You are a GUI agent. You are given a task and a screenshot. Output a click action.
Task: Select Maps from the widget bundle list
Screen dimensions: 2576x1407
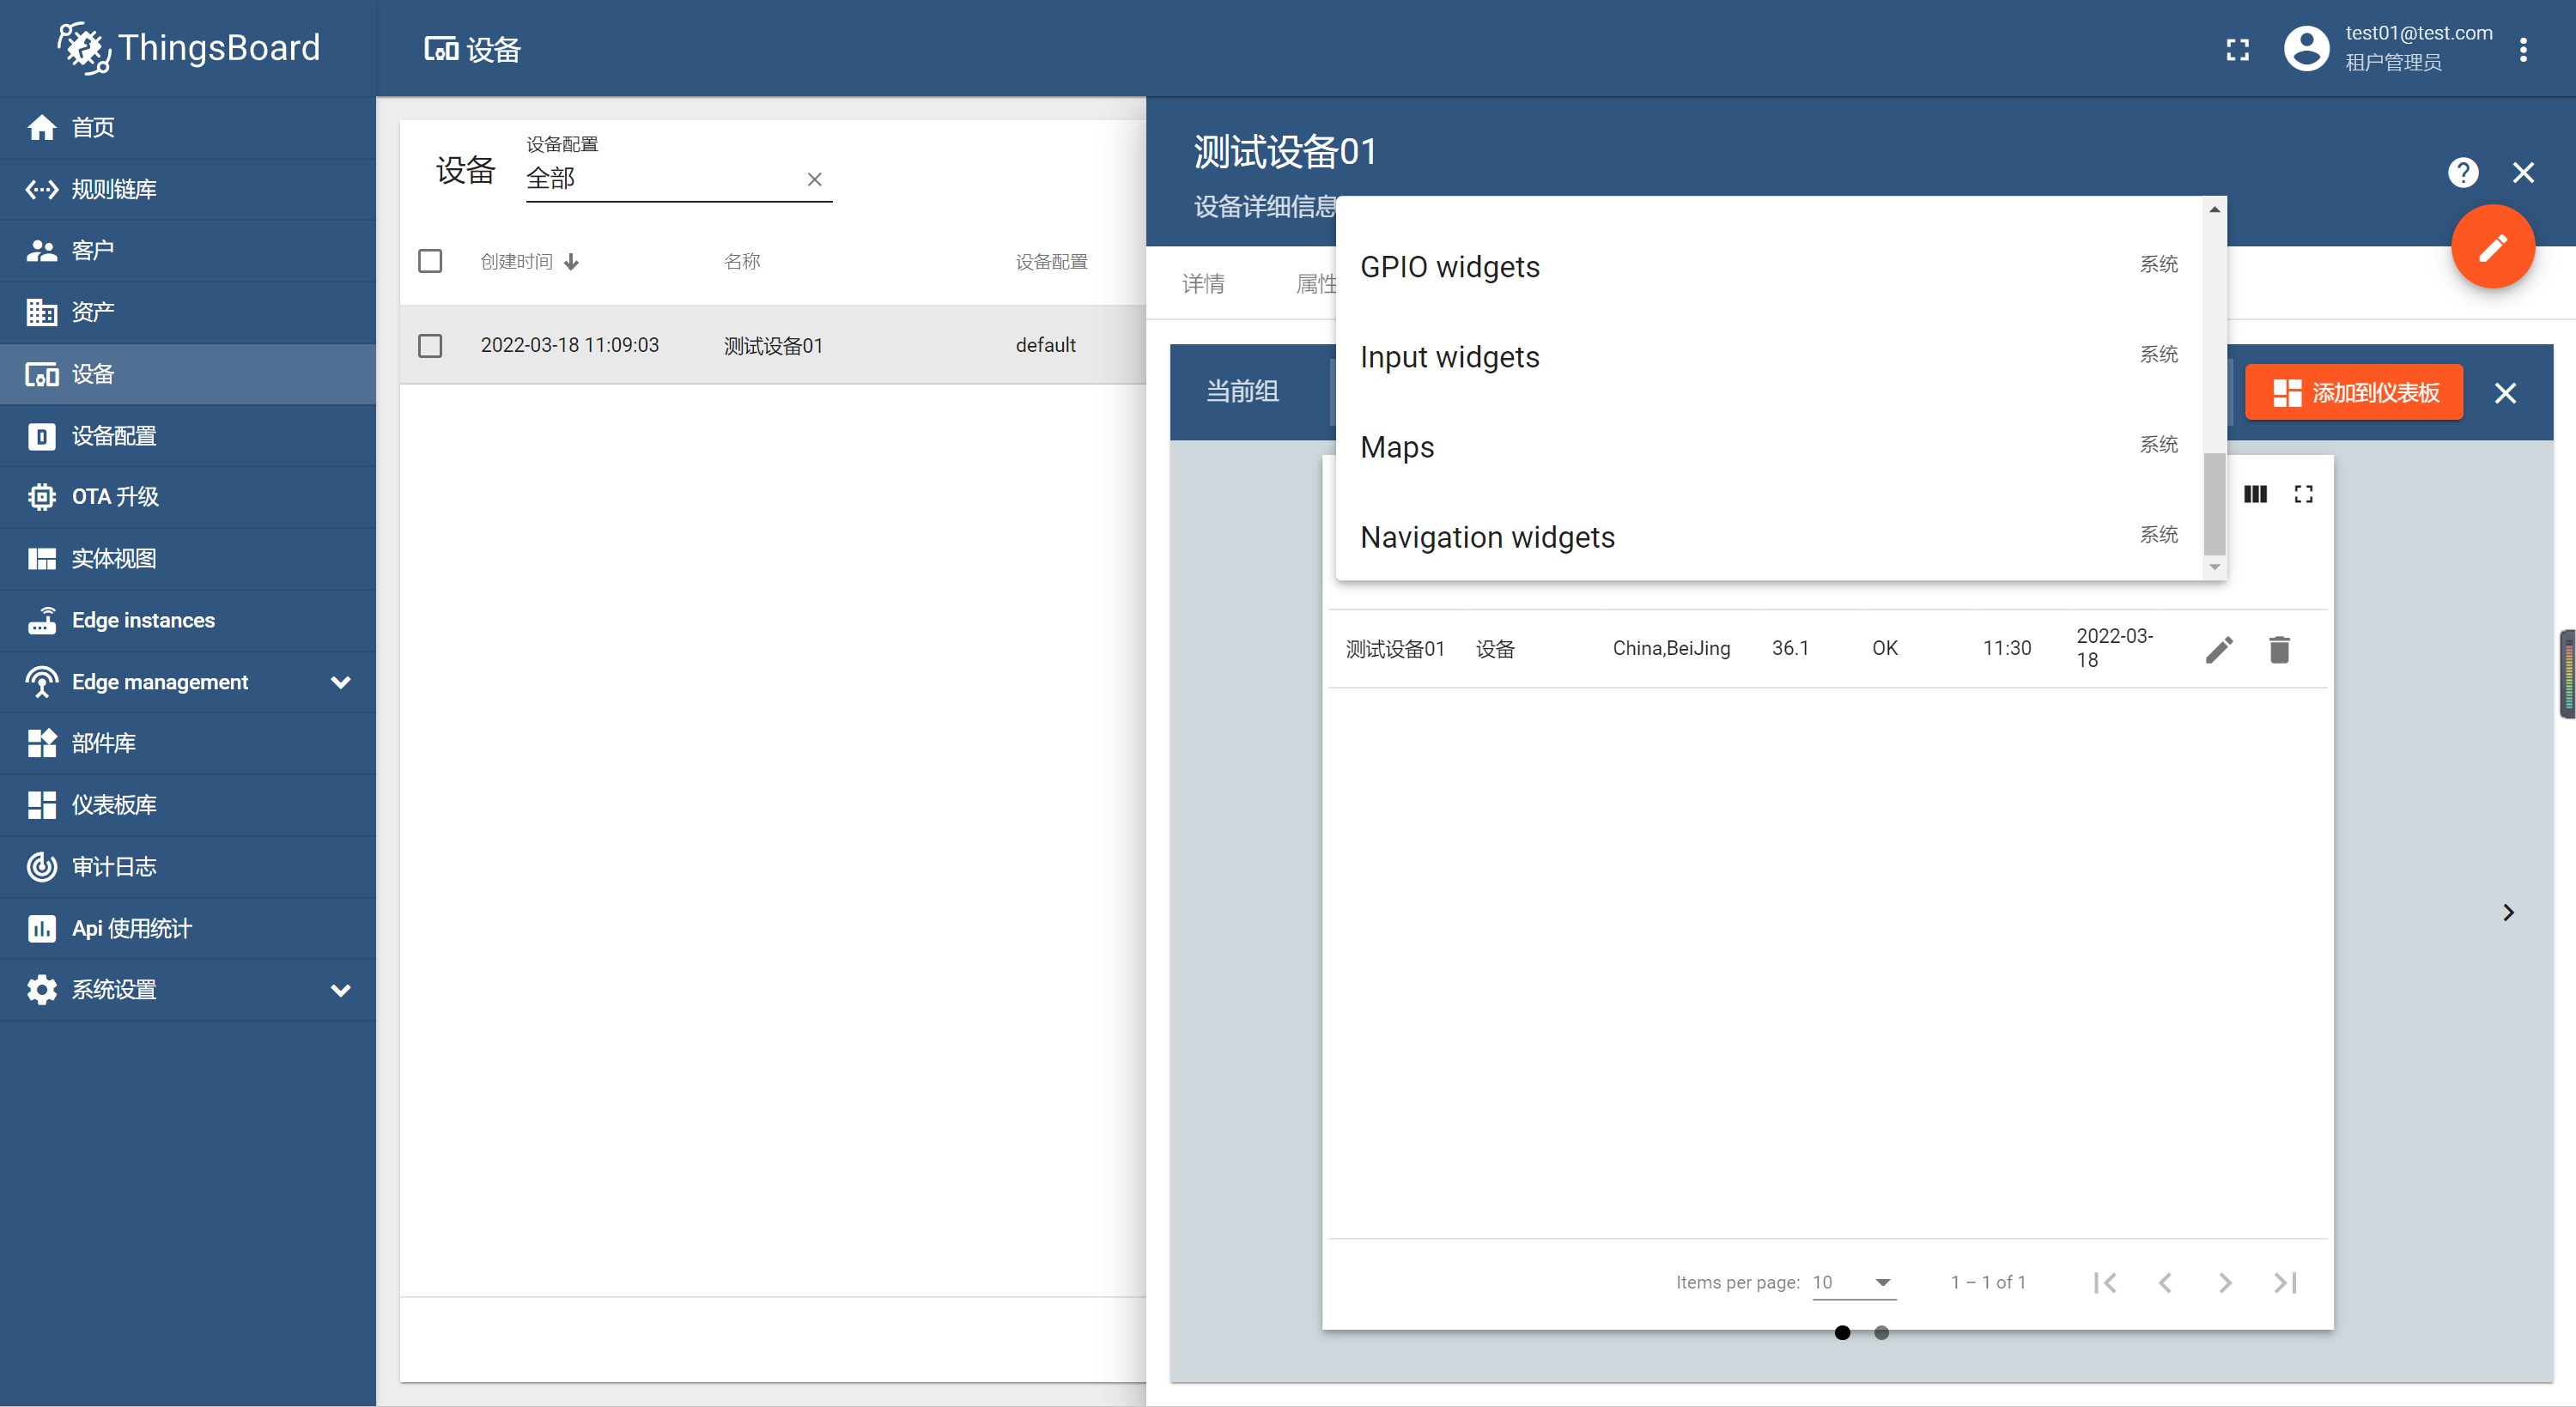[x=1397, y=447]
